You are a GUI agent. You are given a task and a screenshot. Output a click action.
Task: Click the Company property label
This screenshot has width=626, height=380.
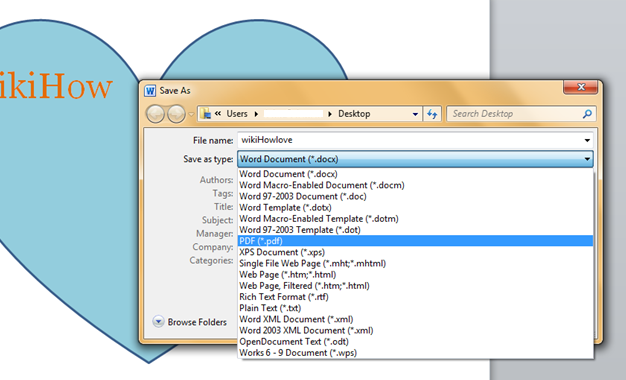(213, 247)
